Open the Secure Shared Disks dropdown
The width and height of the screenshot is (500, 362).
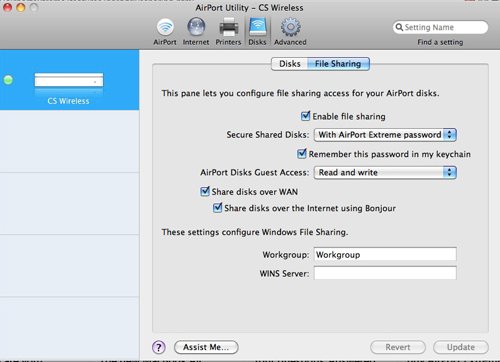click(x=385, y=135)
